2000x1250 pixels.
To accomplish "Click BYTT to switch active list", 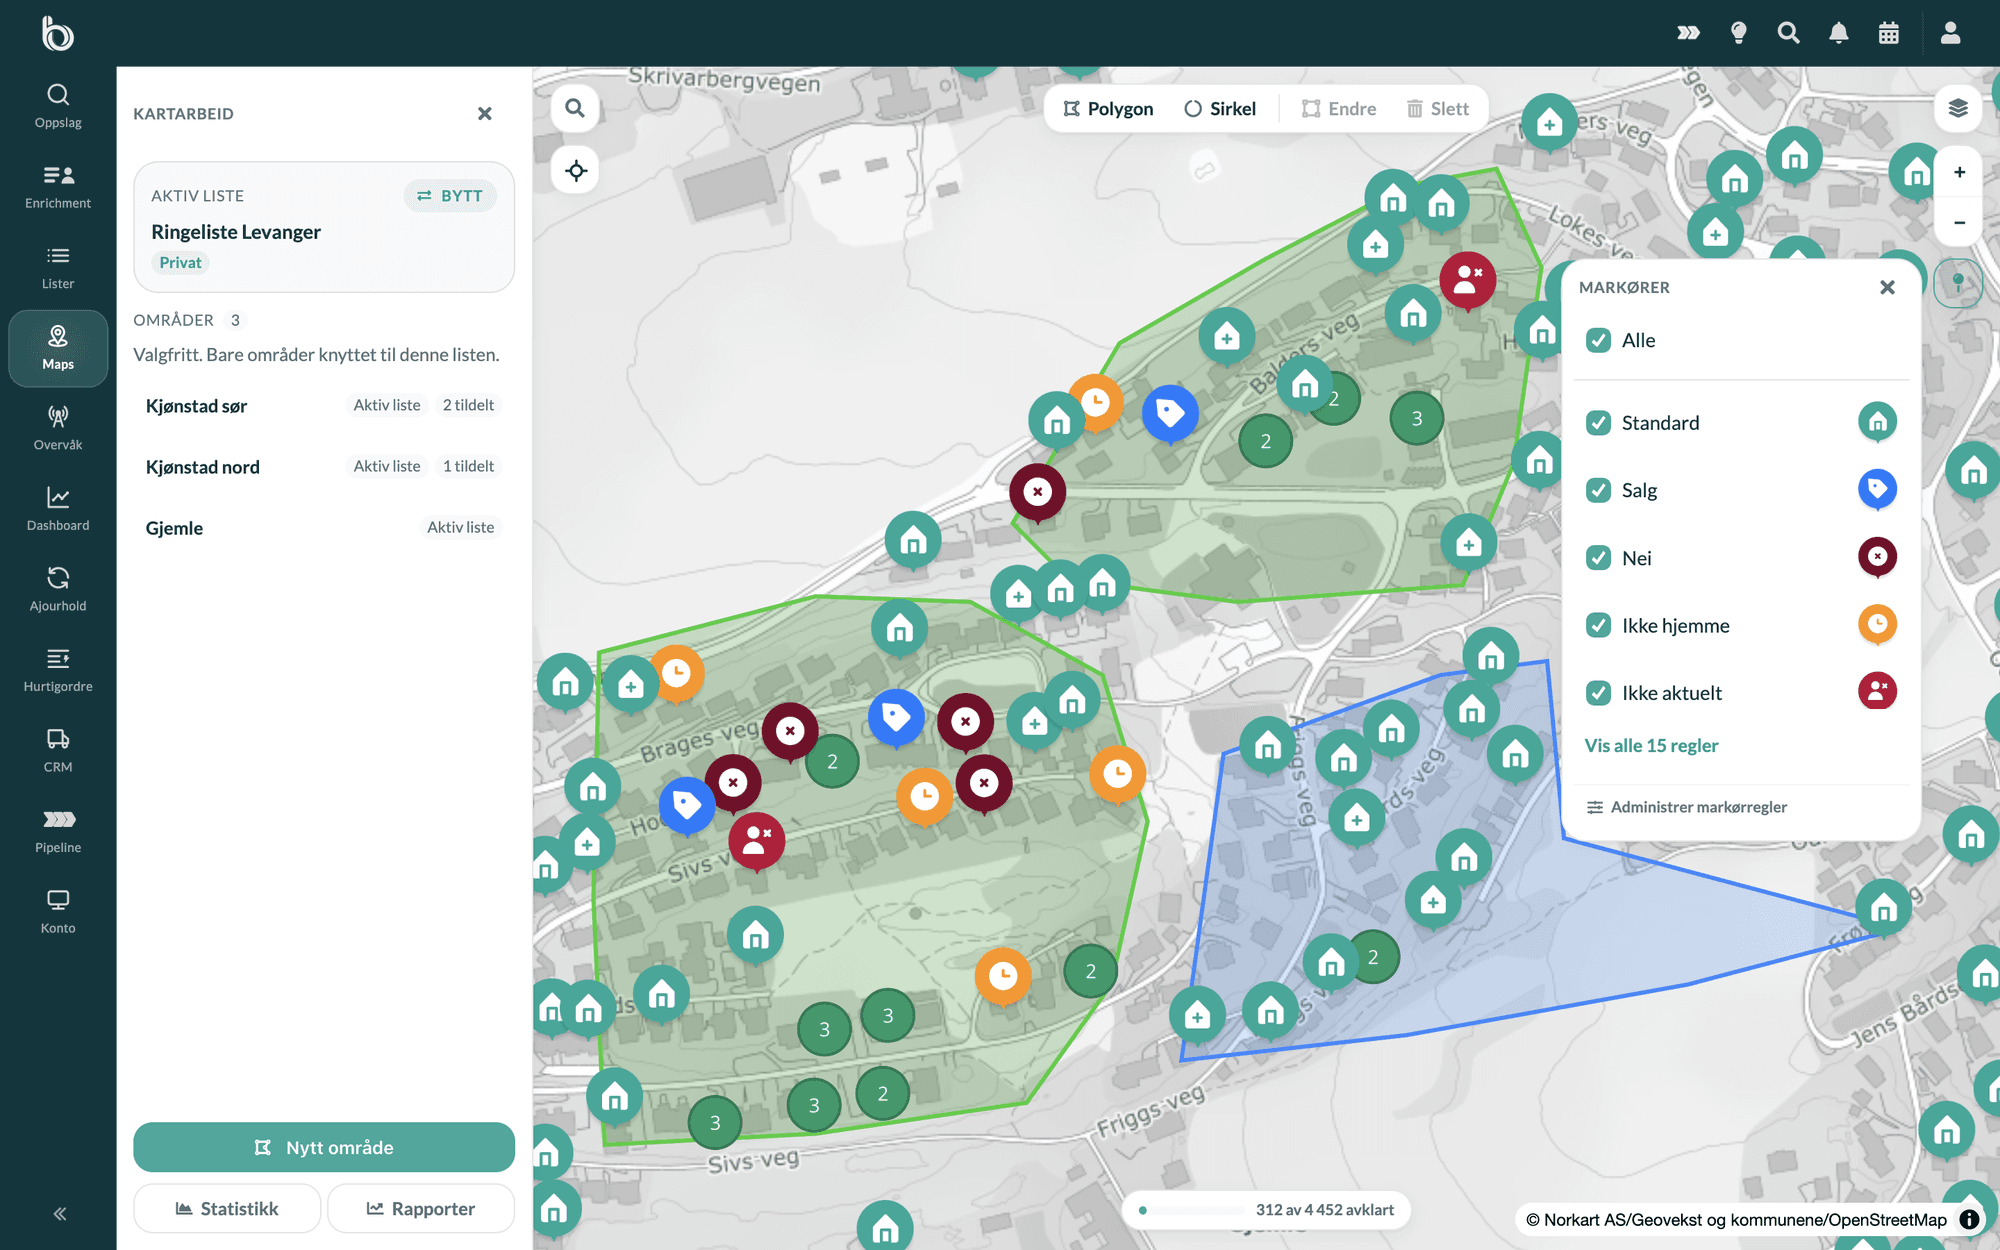I will point(450,196).
